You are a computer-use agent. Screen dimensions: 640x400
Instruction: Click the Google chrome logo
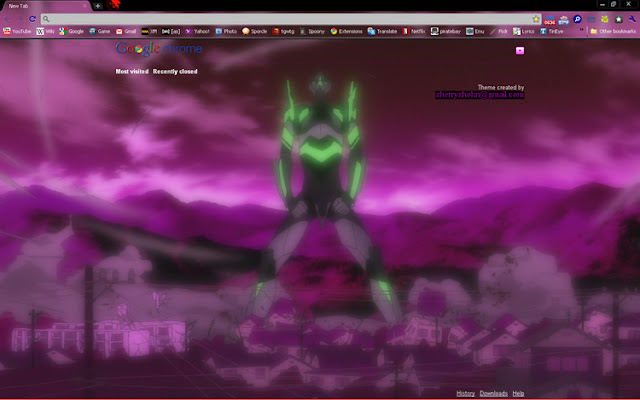[x=159, y=48]
